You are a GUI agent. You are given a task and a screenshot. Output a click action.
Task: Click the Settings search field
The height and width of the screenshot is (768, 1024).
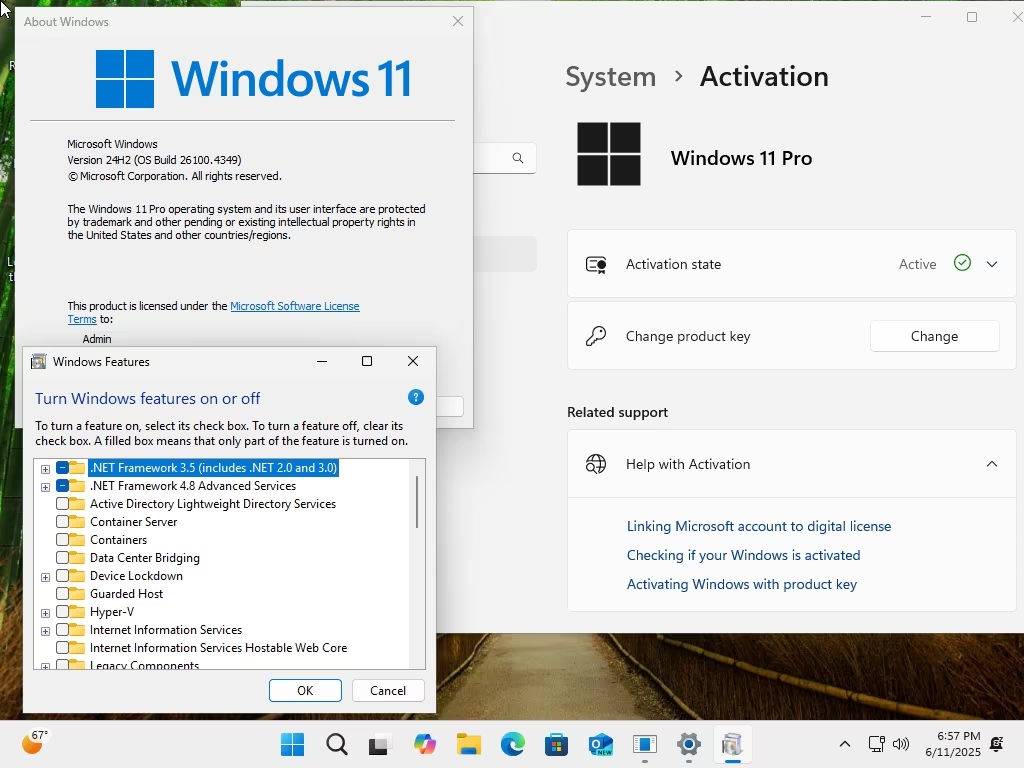[504, 157]
